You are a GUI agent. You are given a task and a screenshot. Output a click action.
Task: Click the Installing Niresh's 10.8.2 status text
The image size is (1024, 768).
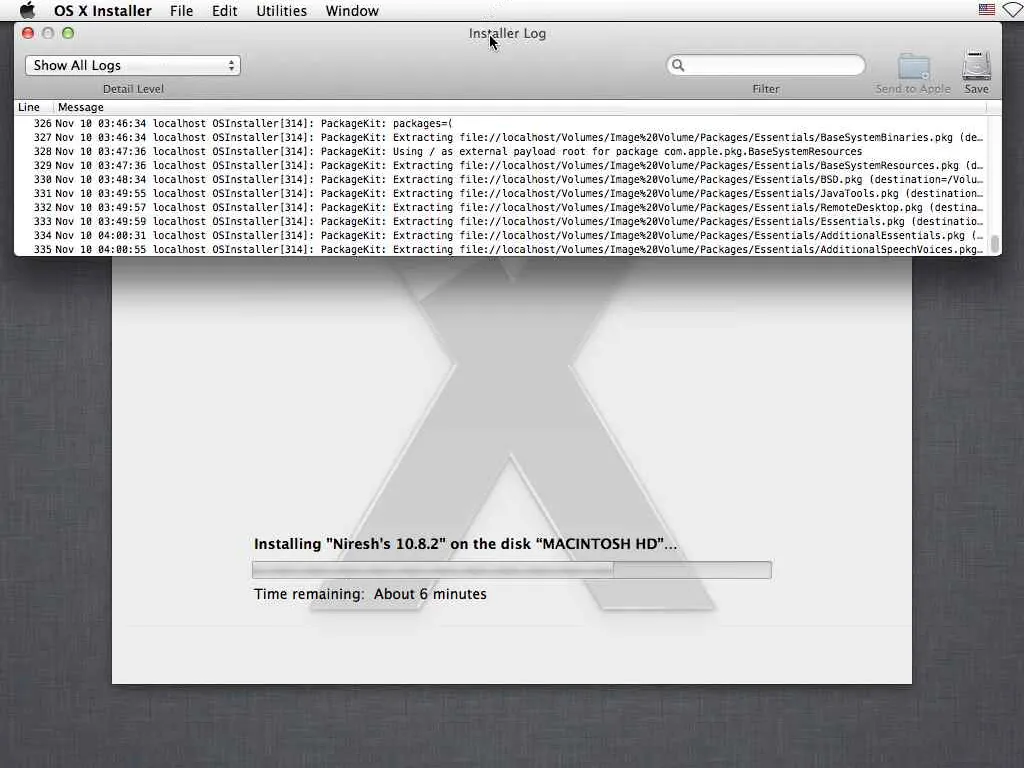[x=465, y=544]
